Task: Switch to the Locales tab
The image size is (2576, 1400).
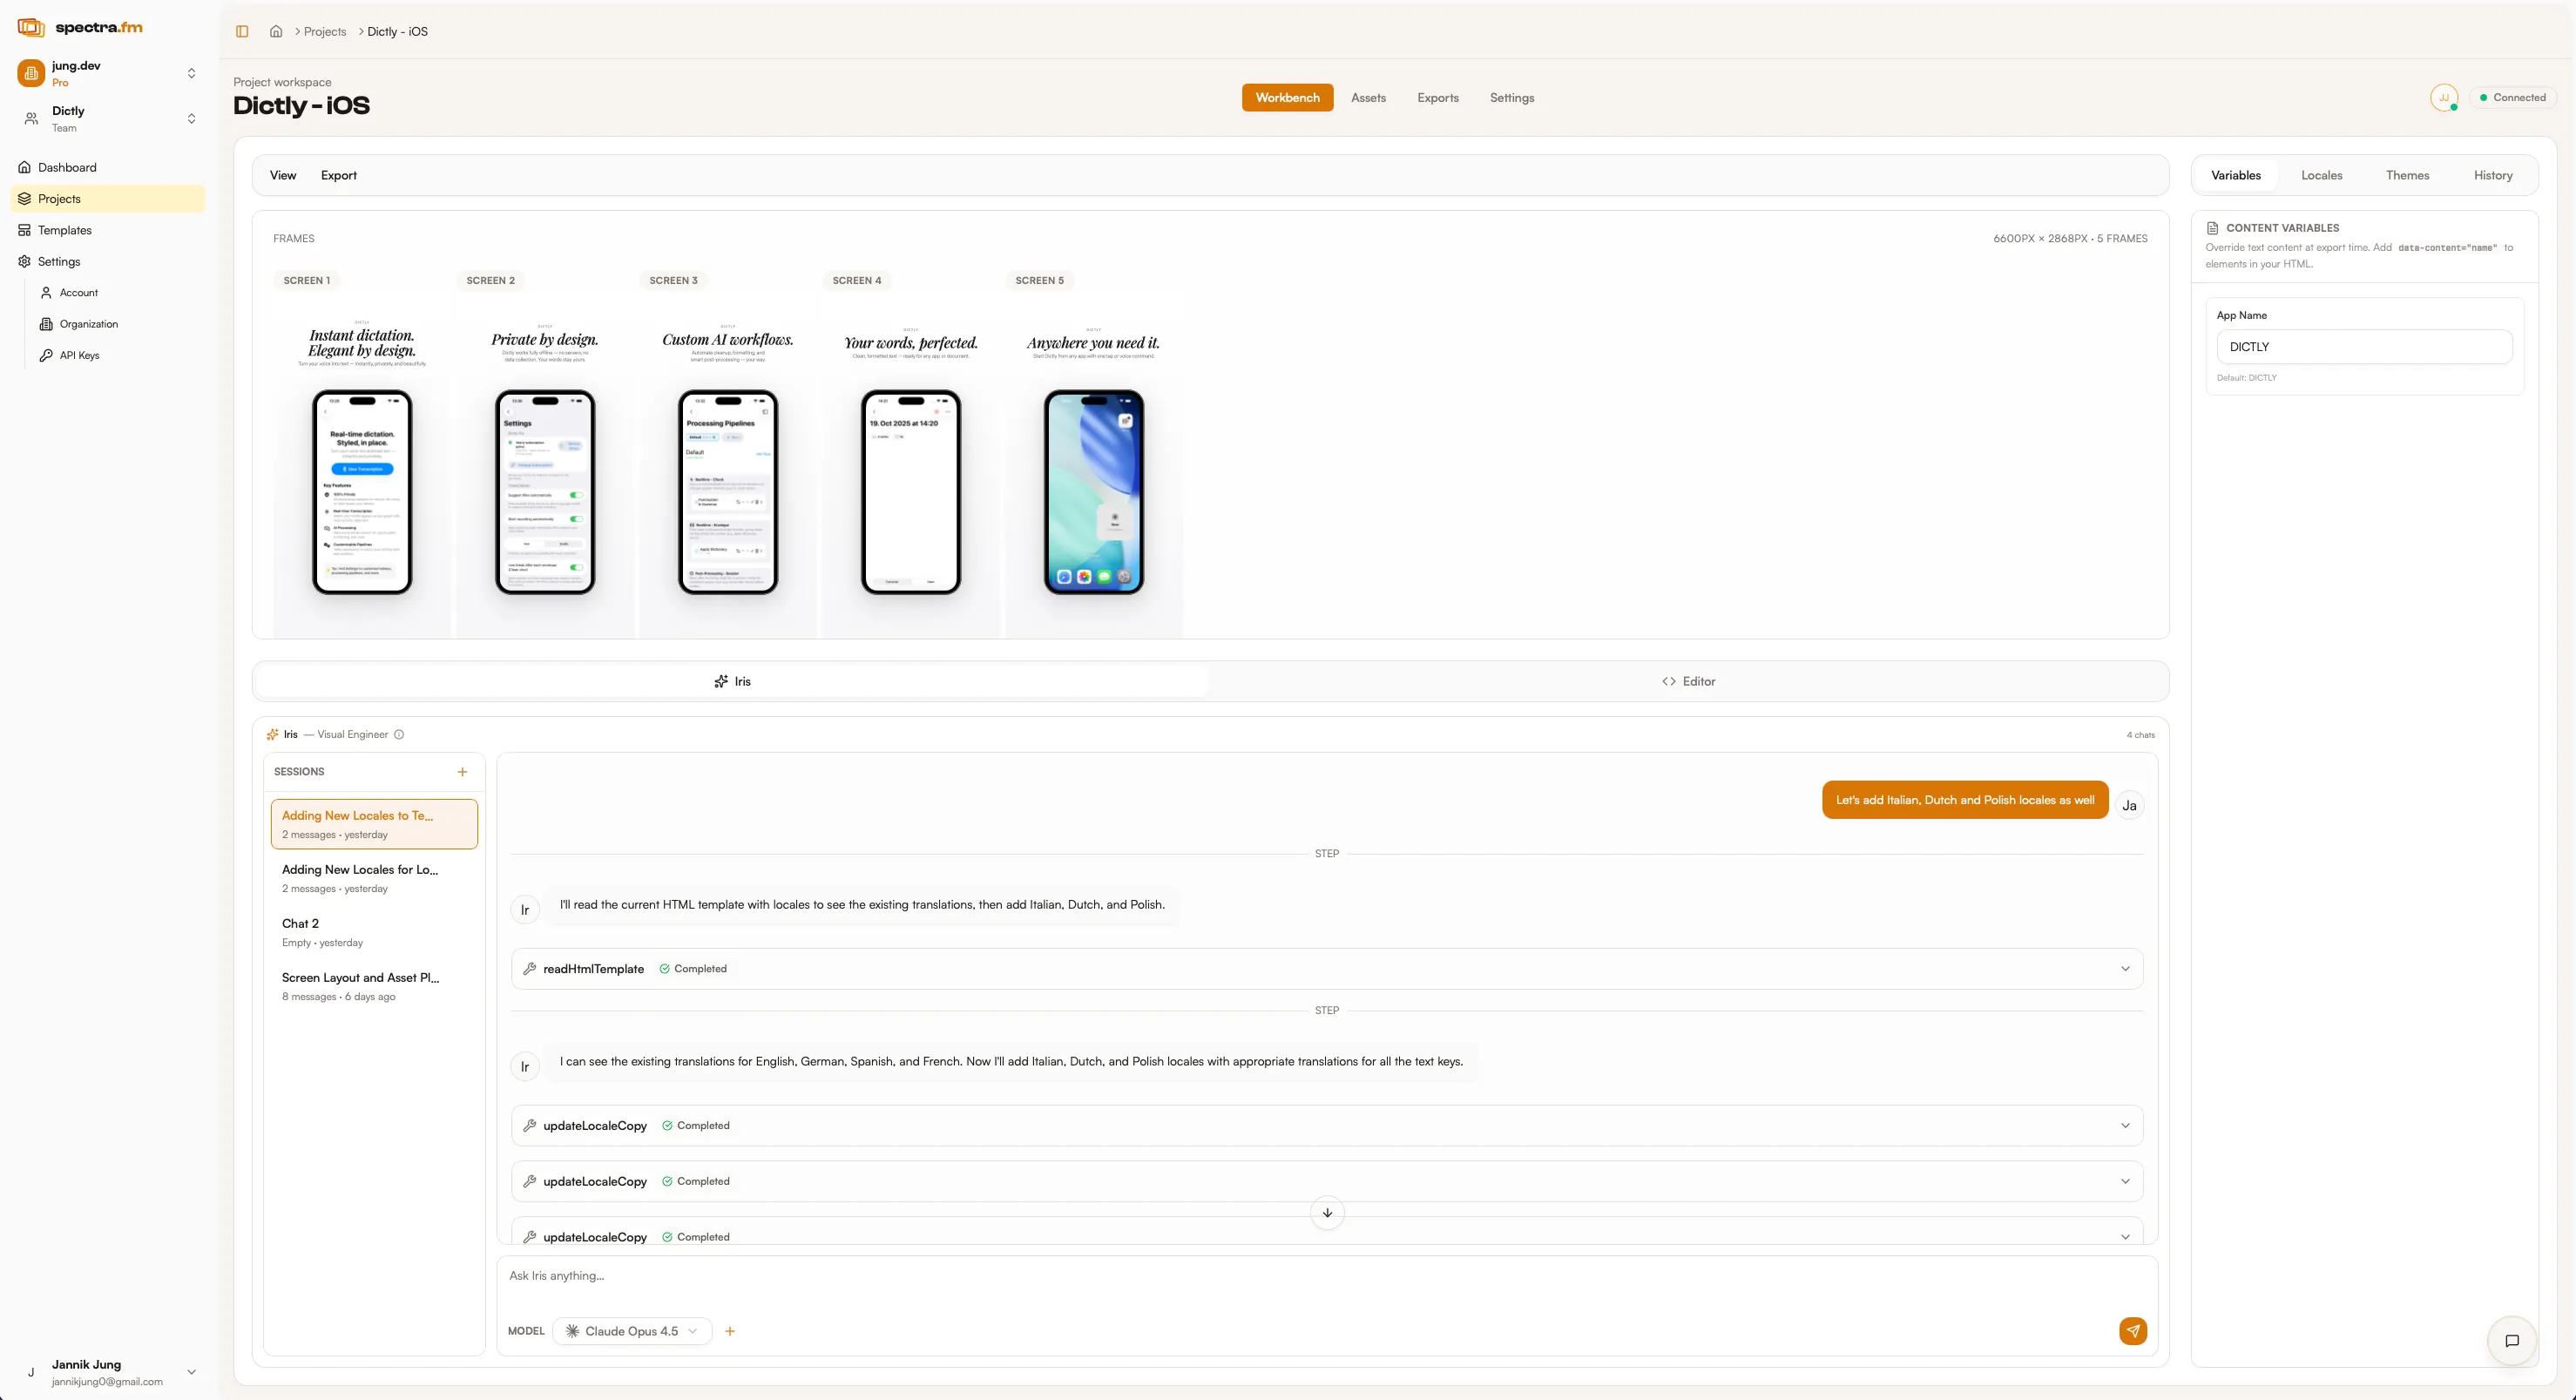Action: pos(2321,175)
